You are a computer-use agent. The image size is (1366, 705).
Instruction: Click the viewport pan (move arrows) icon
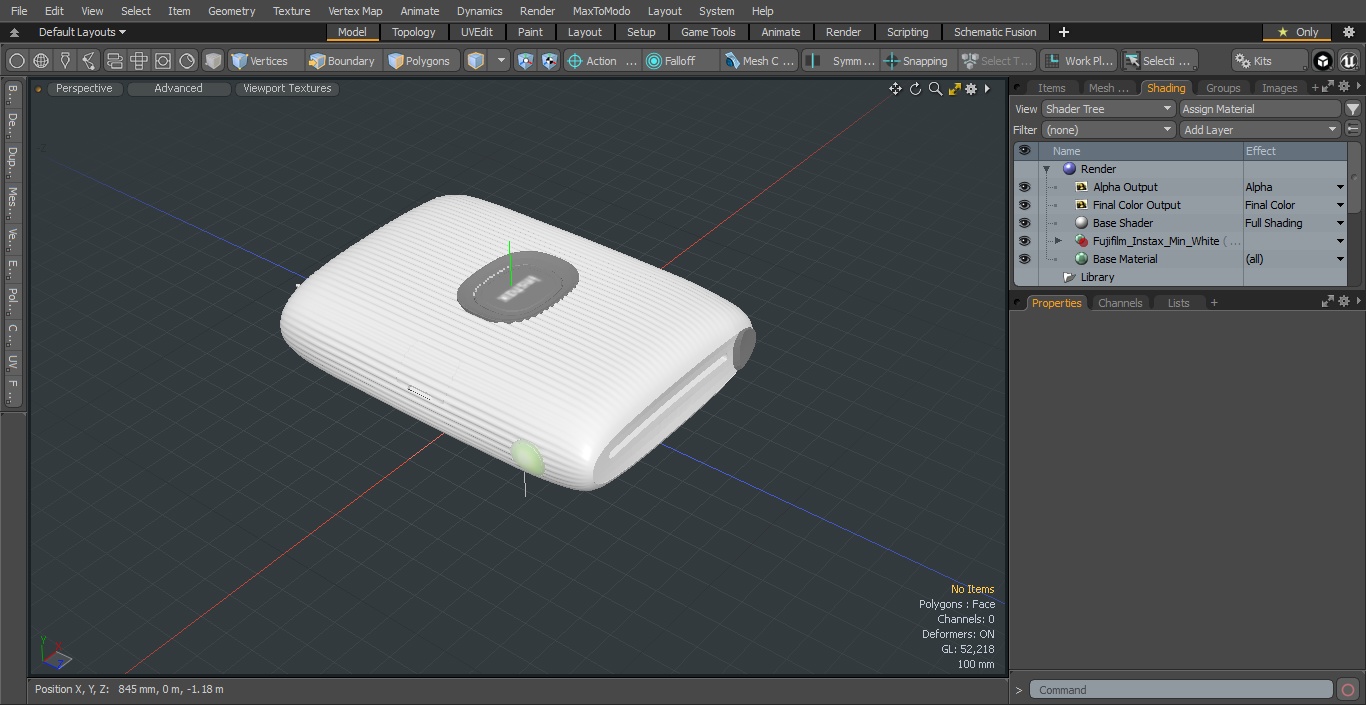[x=895, y=89]
